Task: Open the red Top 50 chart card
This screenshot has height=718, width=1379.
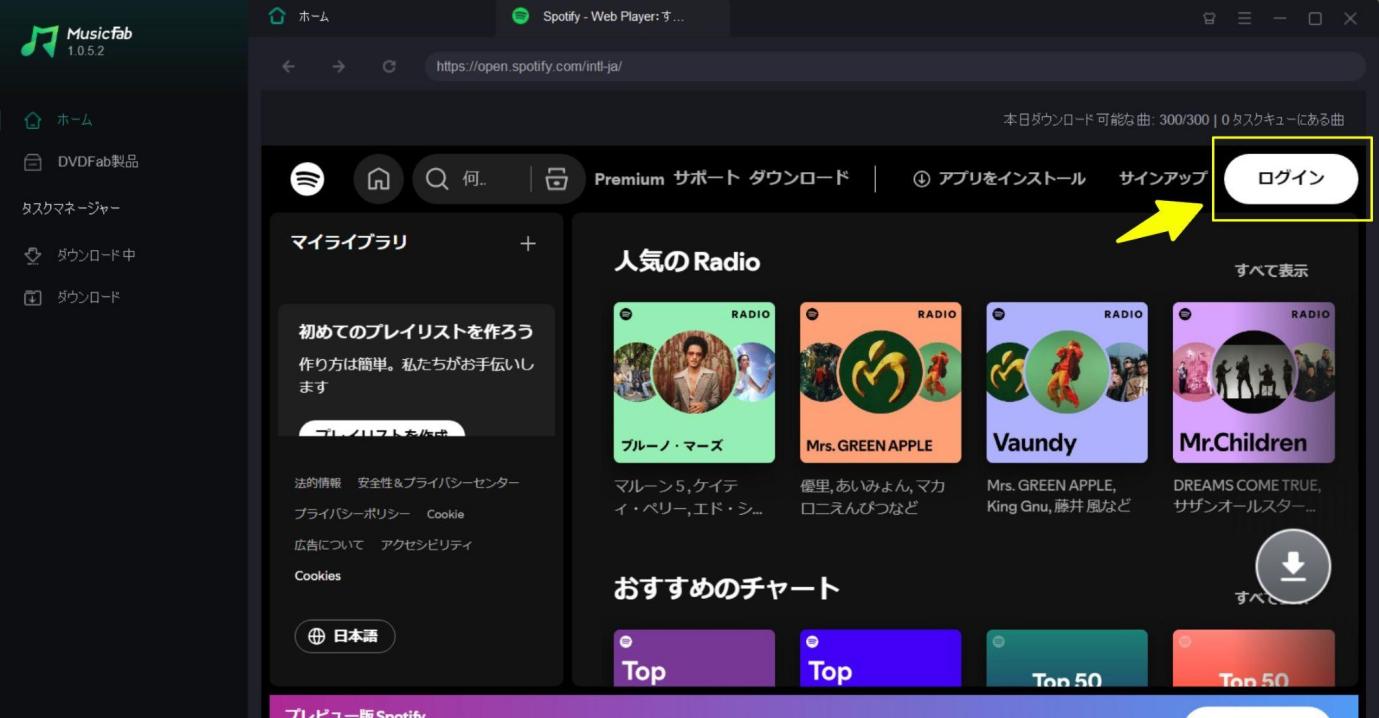Action: tap(1254, 658)
